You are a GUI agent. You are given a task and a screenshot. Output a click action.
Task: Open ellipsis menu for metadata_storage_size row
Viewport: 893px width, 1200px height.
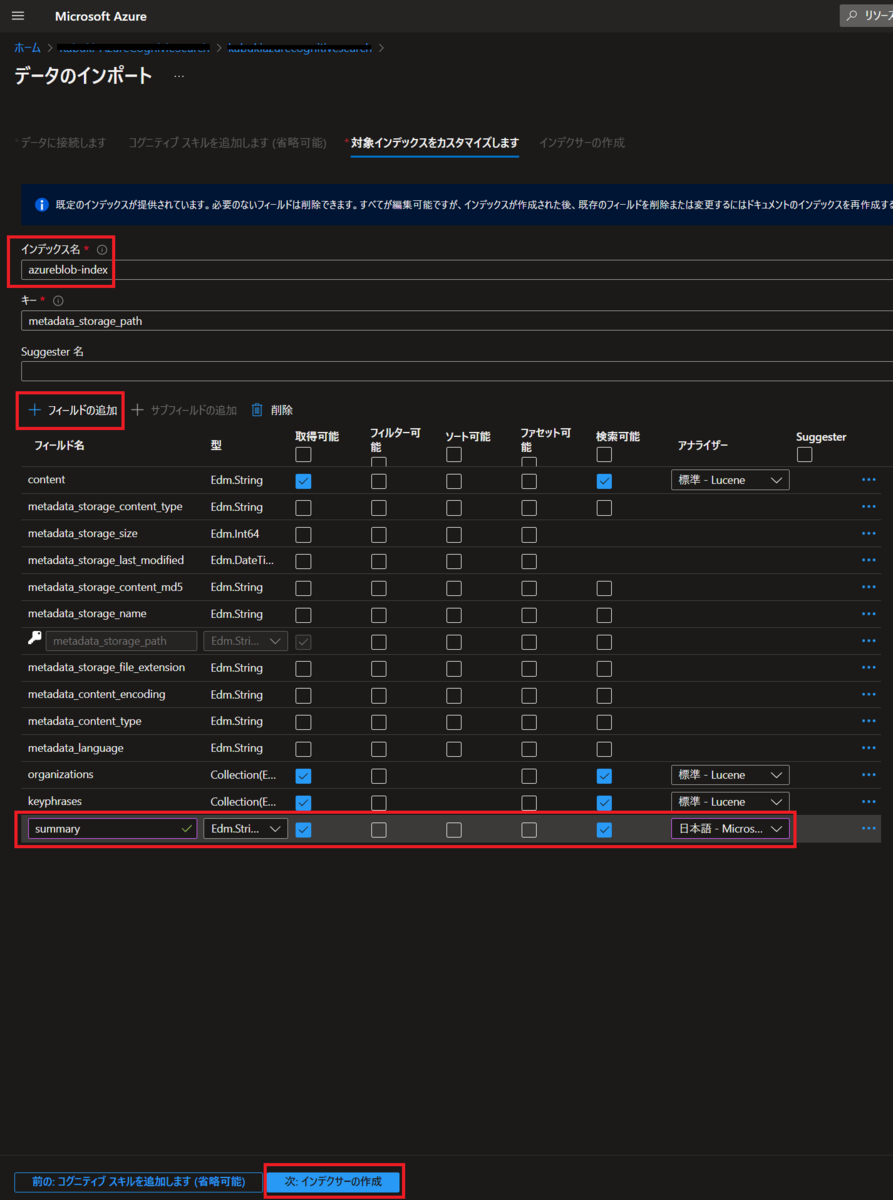click(868, 534)
